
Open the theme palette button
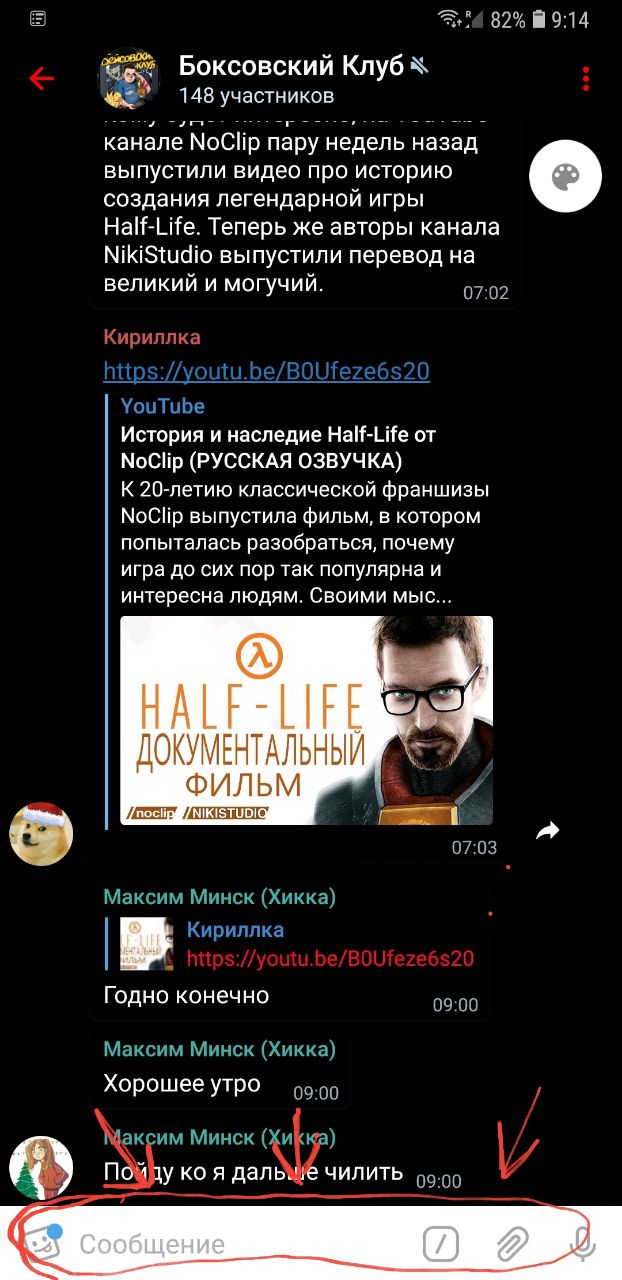tap(593, 177)
